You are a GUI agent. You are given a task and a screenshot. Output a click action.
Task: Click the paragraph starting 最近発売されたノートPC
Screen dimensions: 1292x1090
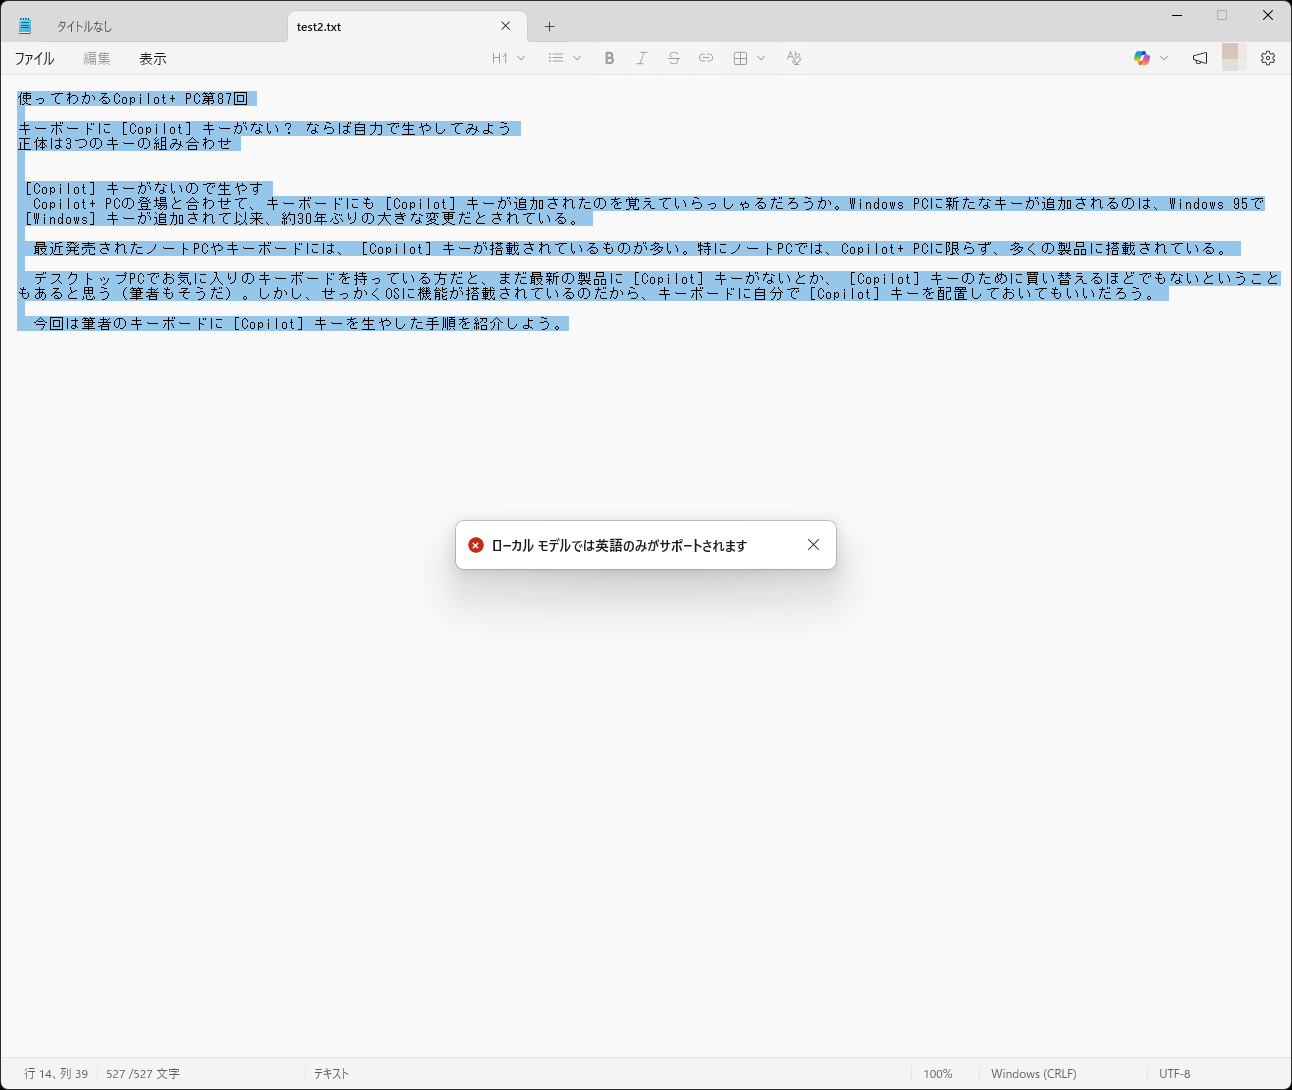click(629, 249)
